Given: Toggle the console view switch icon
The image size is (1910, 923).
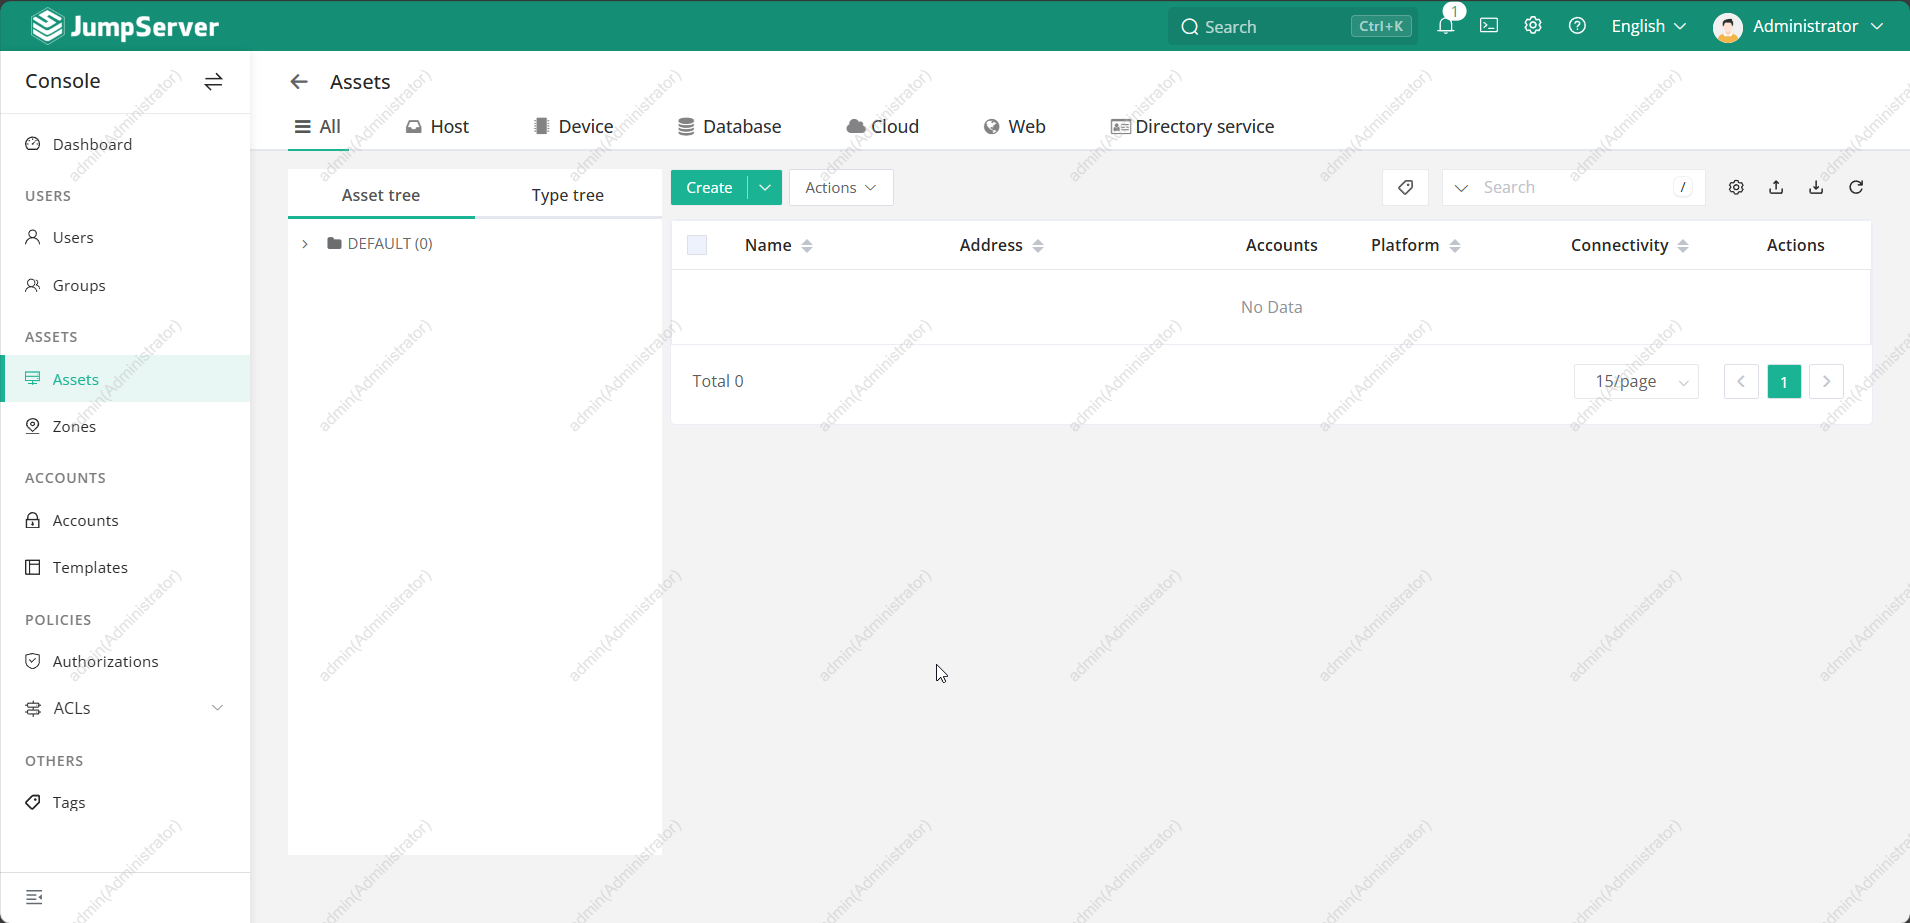Looking at the screenshot, I should click(213, 82).
